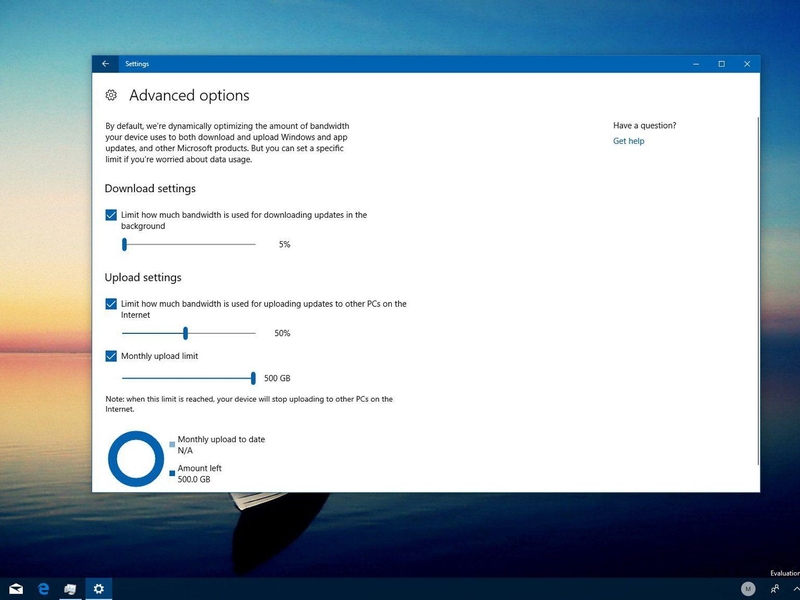Image resolution: width=800 pixels, height=600 pixels.
Task: Click the Download settings heading
Action: [150, 189]
